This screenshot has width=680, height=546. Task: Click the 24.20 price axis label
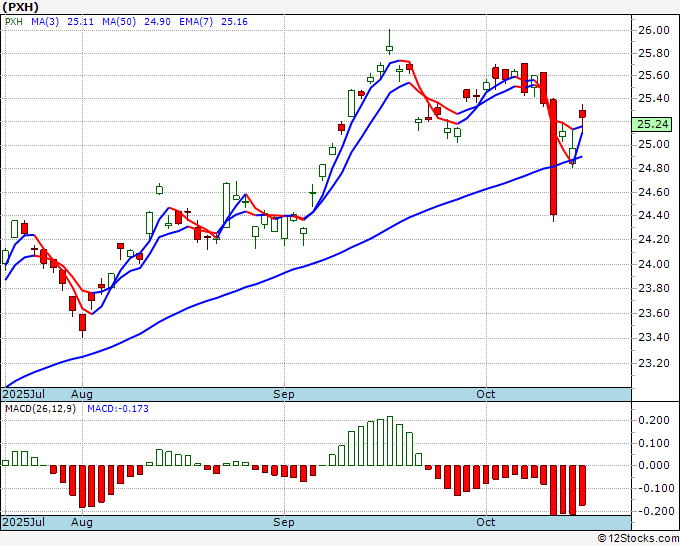[x=654, y=239]
